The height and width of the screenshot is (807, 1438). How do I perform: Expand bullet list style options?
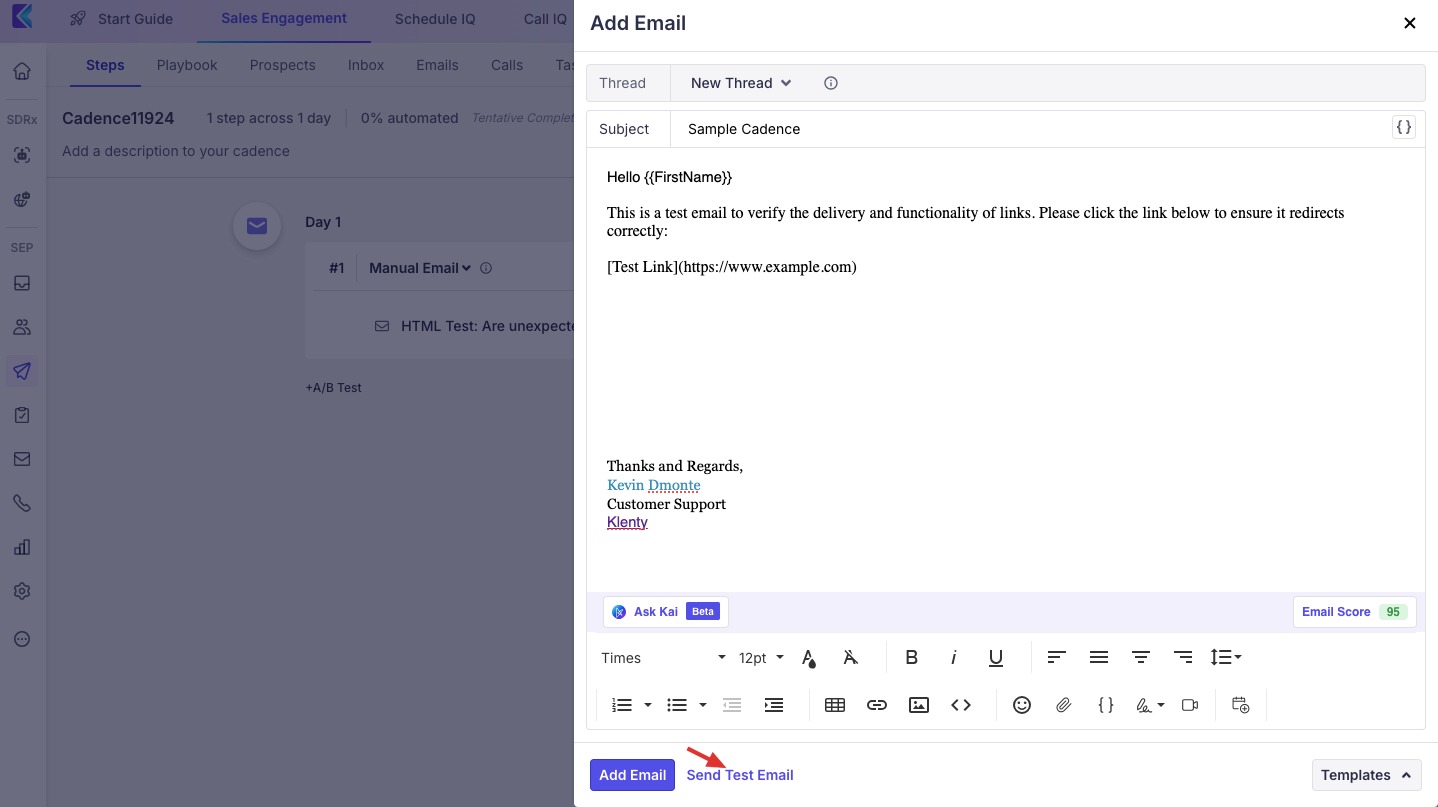pyautogui.click(x=703, y=705)
